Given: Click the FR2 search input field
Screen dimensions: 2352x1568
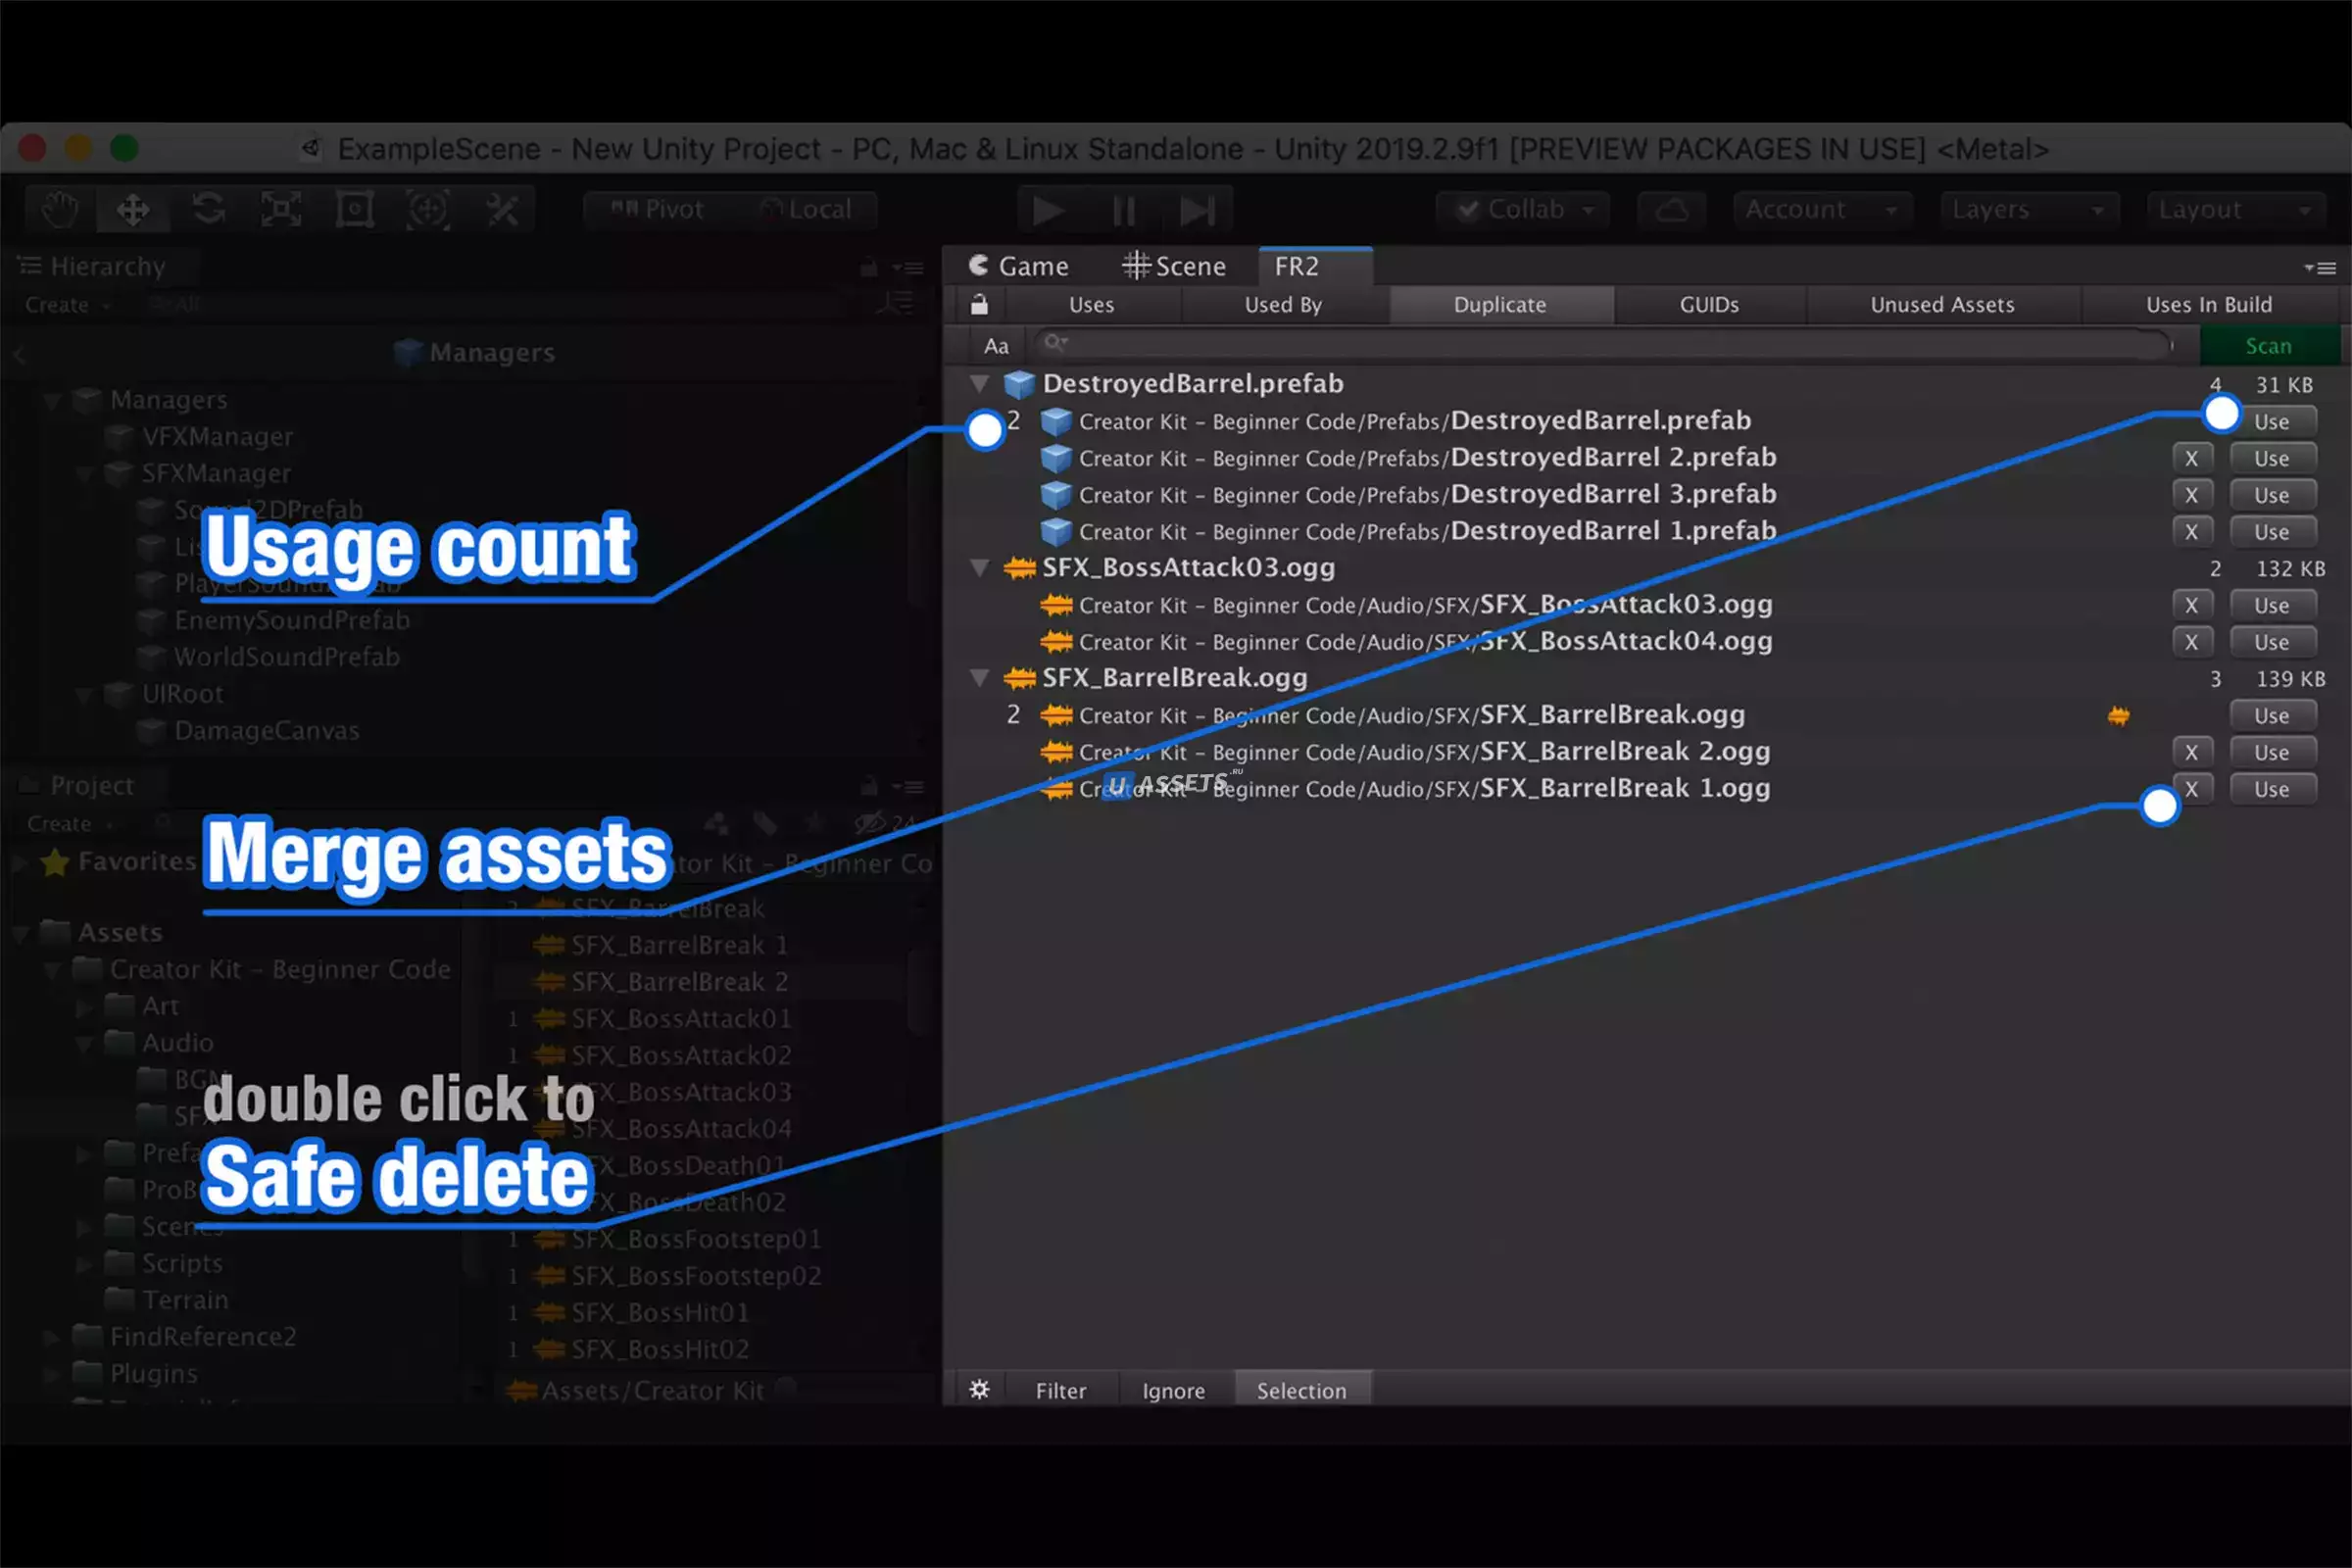Looking at the screenshot, I should (1600, 345).
